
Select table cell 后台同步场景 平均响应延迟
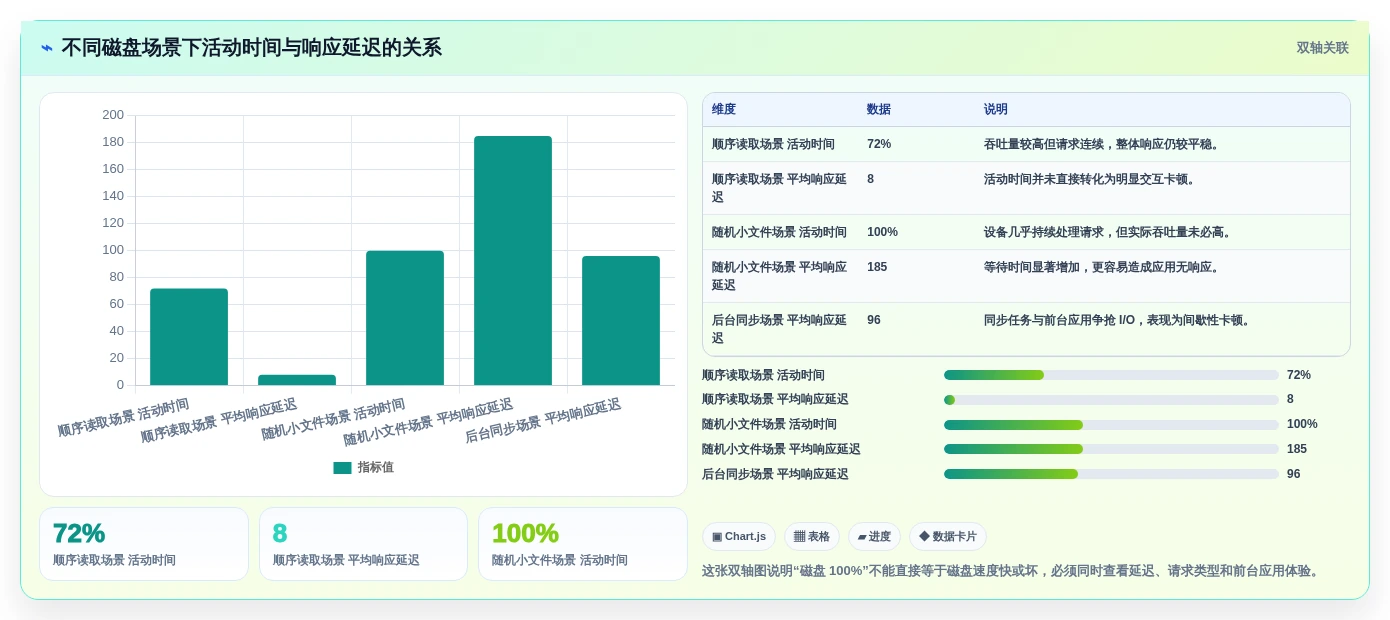pyautogui.click(x=780, y=330)
